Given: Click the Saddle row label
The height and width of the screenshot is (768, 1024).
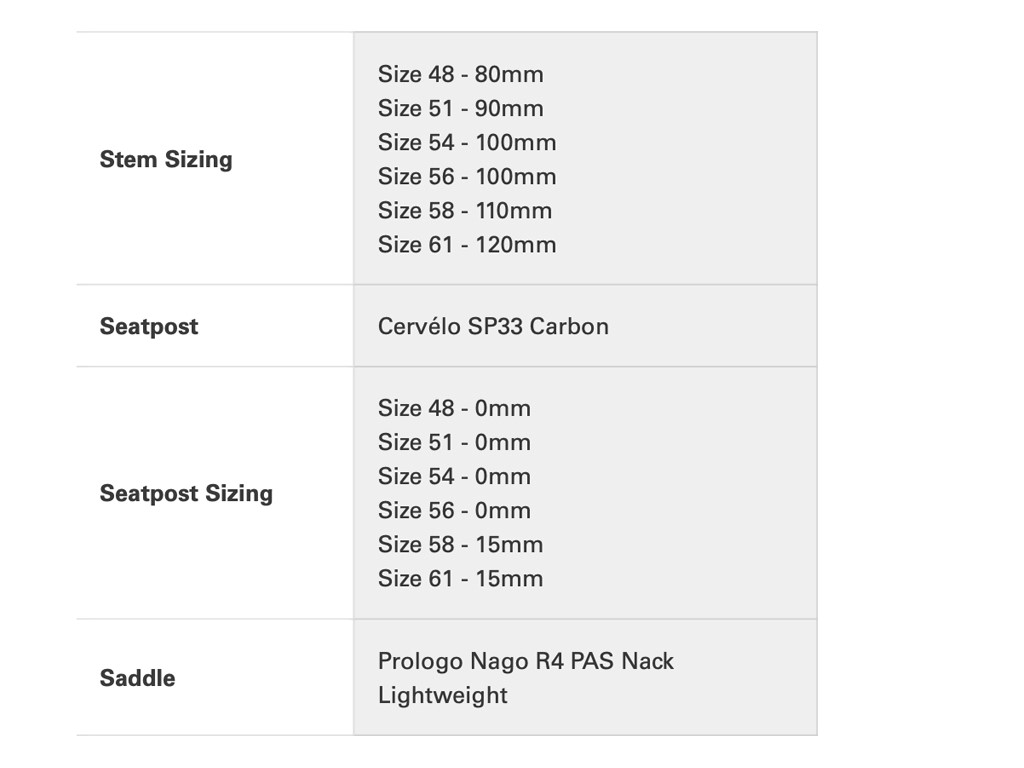Looking at the screenshot, I should click(137, 679).
